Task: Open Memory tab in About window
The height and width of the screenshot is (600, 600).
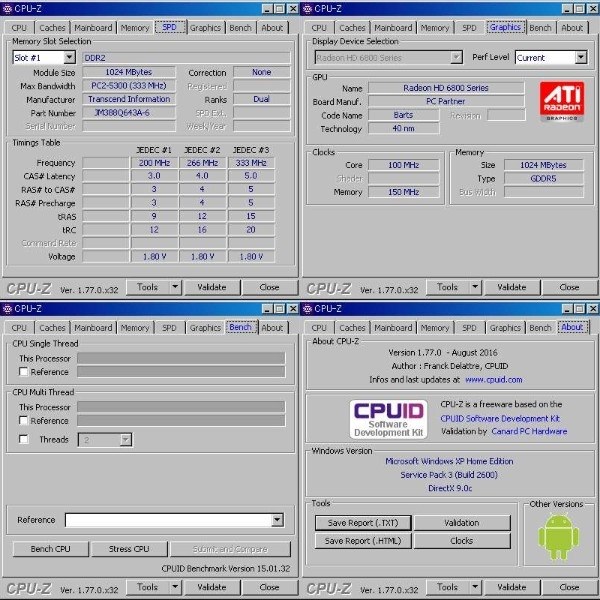Action: point(435,328)
